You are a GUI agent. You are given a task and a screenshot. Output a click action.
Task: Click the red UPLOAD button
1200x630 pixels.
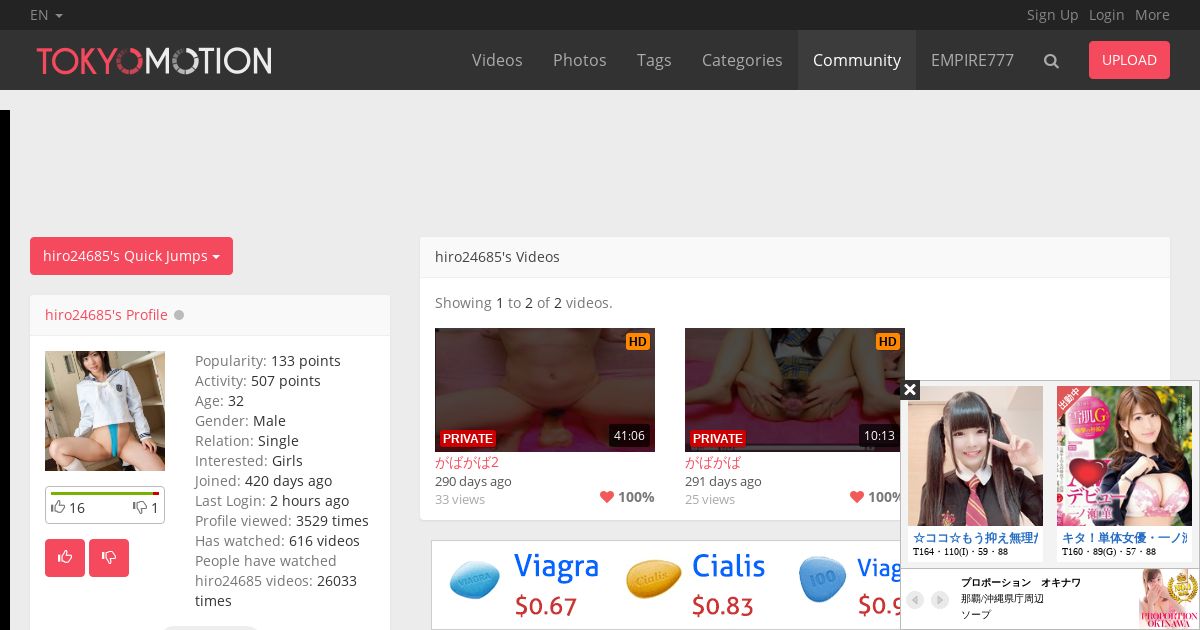tap(1129, 60)
